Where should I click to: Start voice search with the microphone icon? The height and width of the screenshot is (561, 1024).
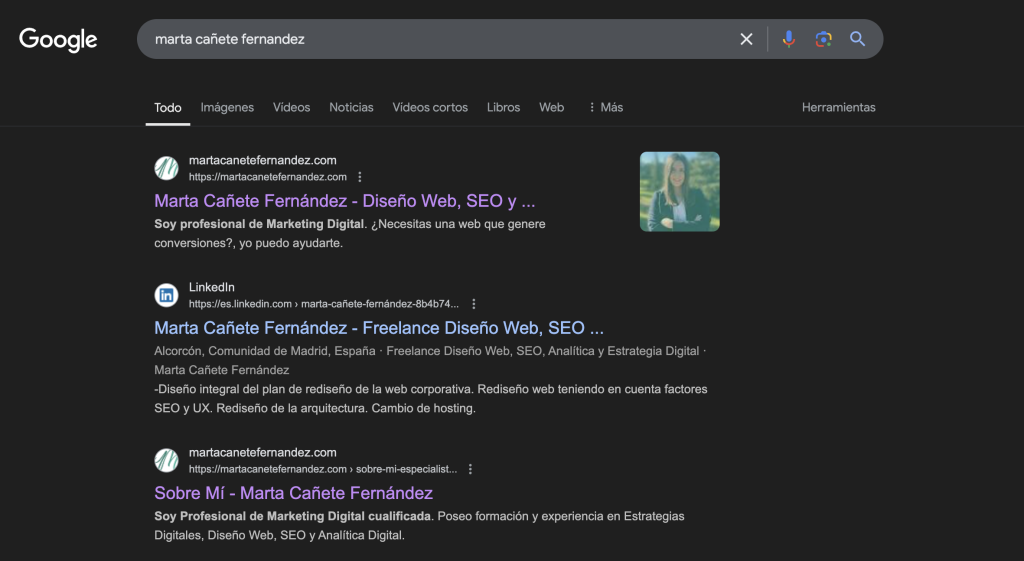(x=788, y=39)
